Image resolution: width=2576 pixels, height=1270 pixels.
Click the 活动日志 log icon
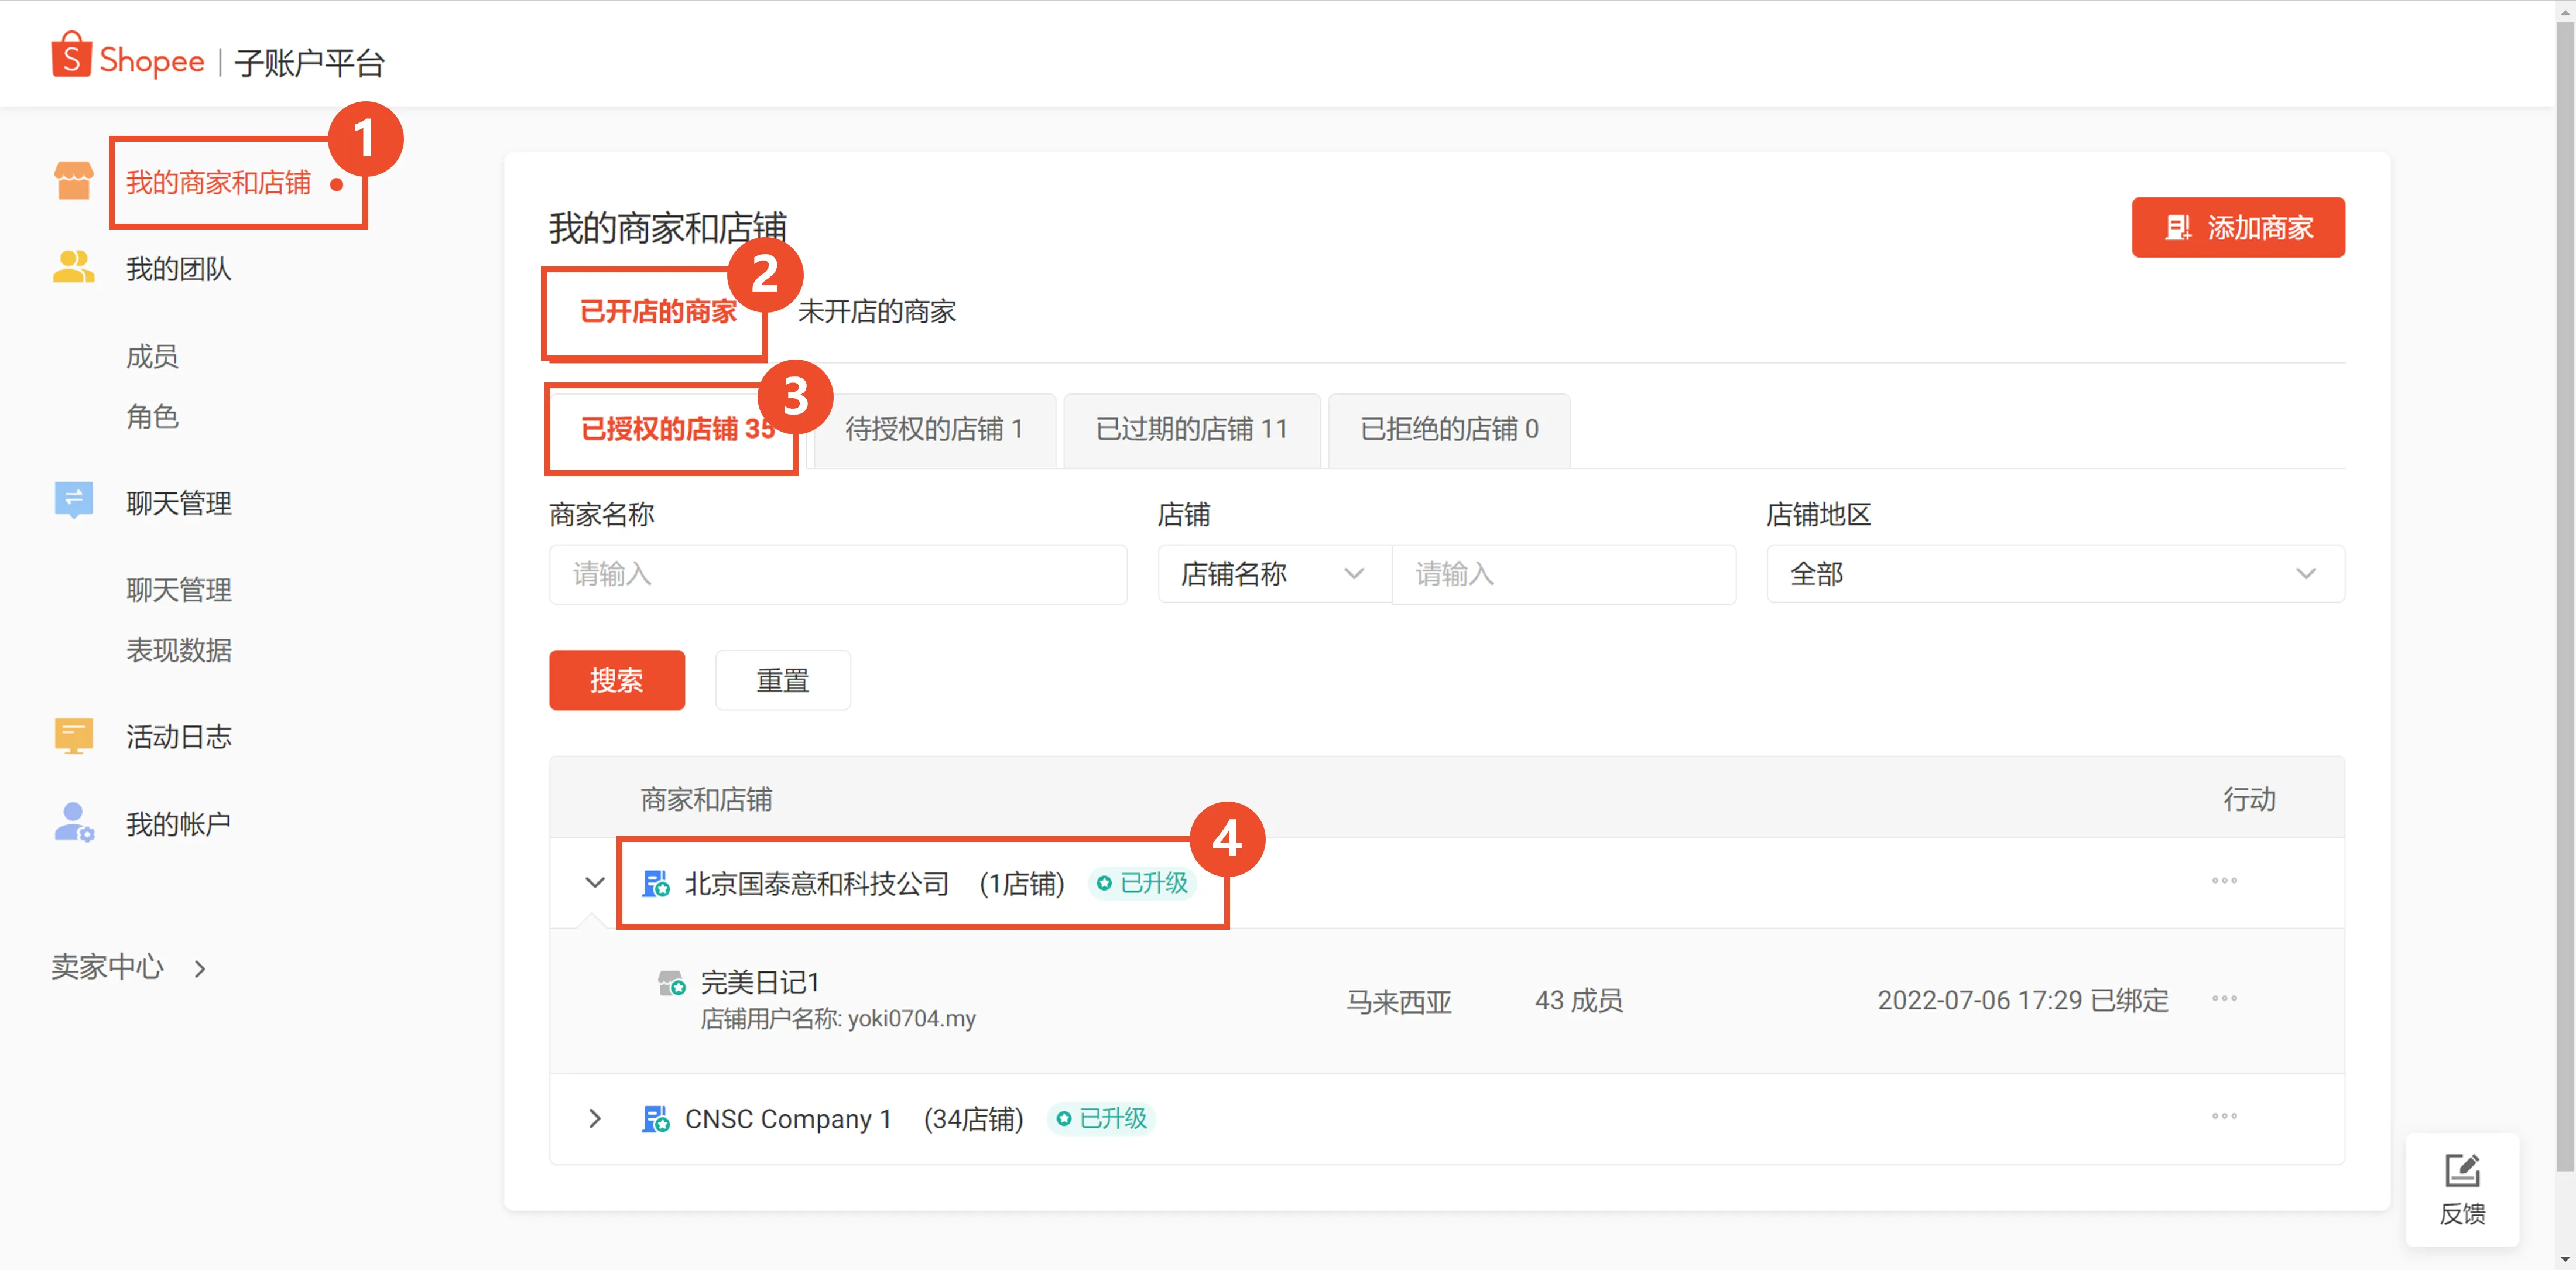coord(72,736)
